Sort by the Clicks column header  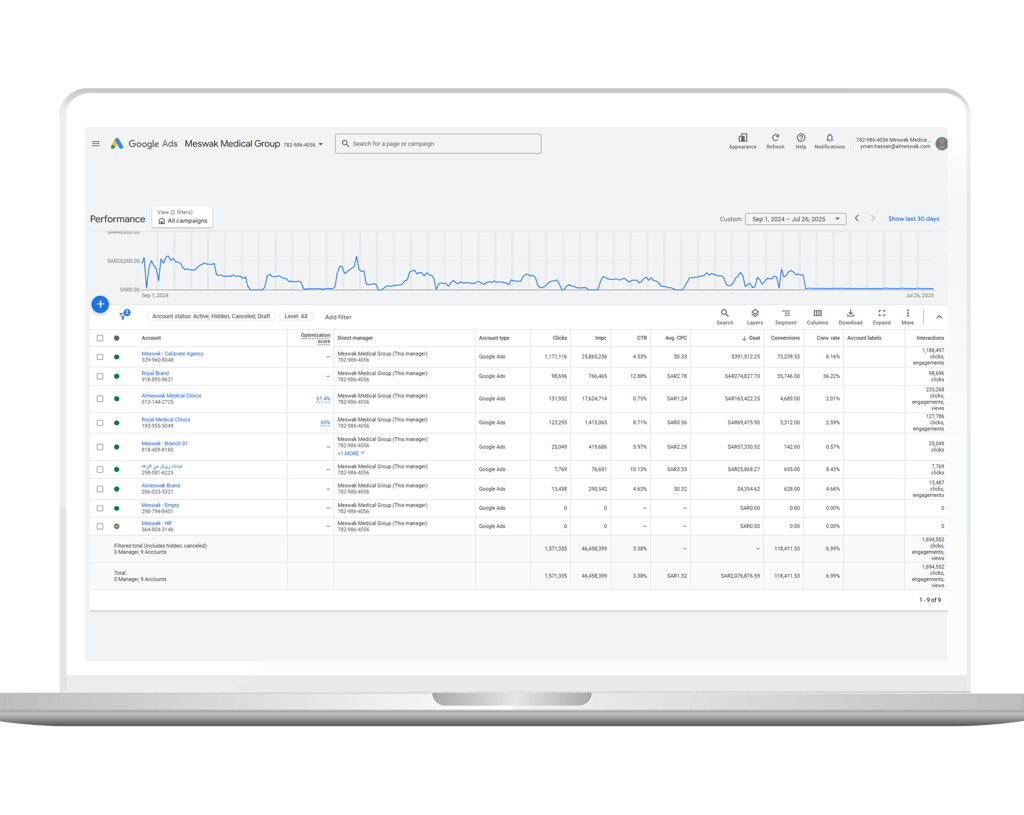tap(560, 338)
